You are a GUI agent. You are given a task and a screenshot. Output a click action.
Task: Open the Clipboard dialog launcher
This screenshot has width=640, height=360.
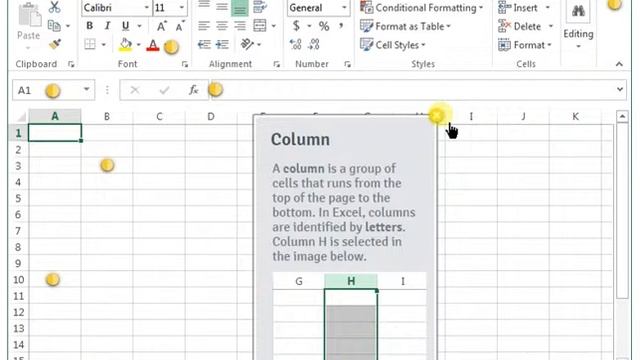point(71,64)
